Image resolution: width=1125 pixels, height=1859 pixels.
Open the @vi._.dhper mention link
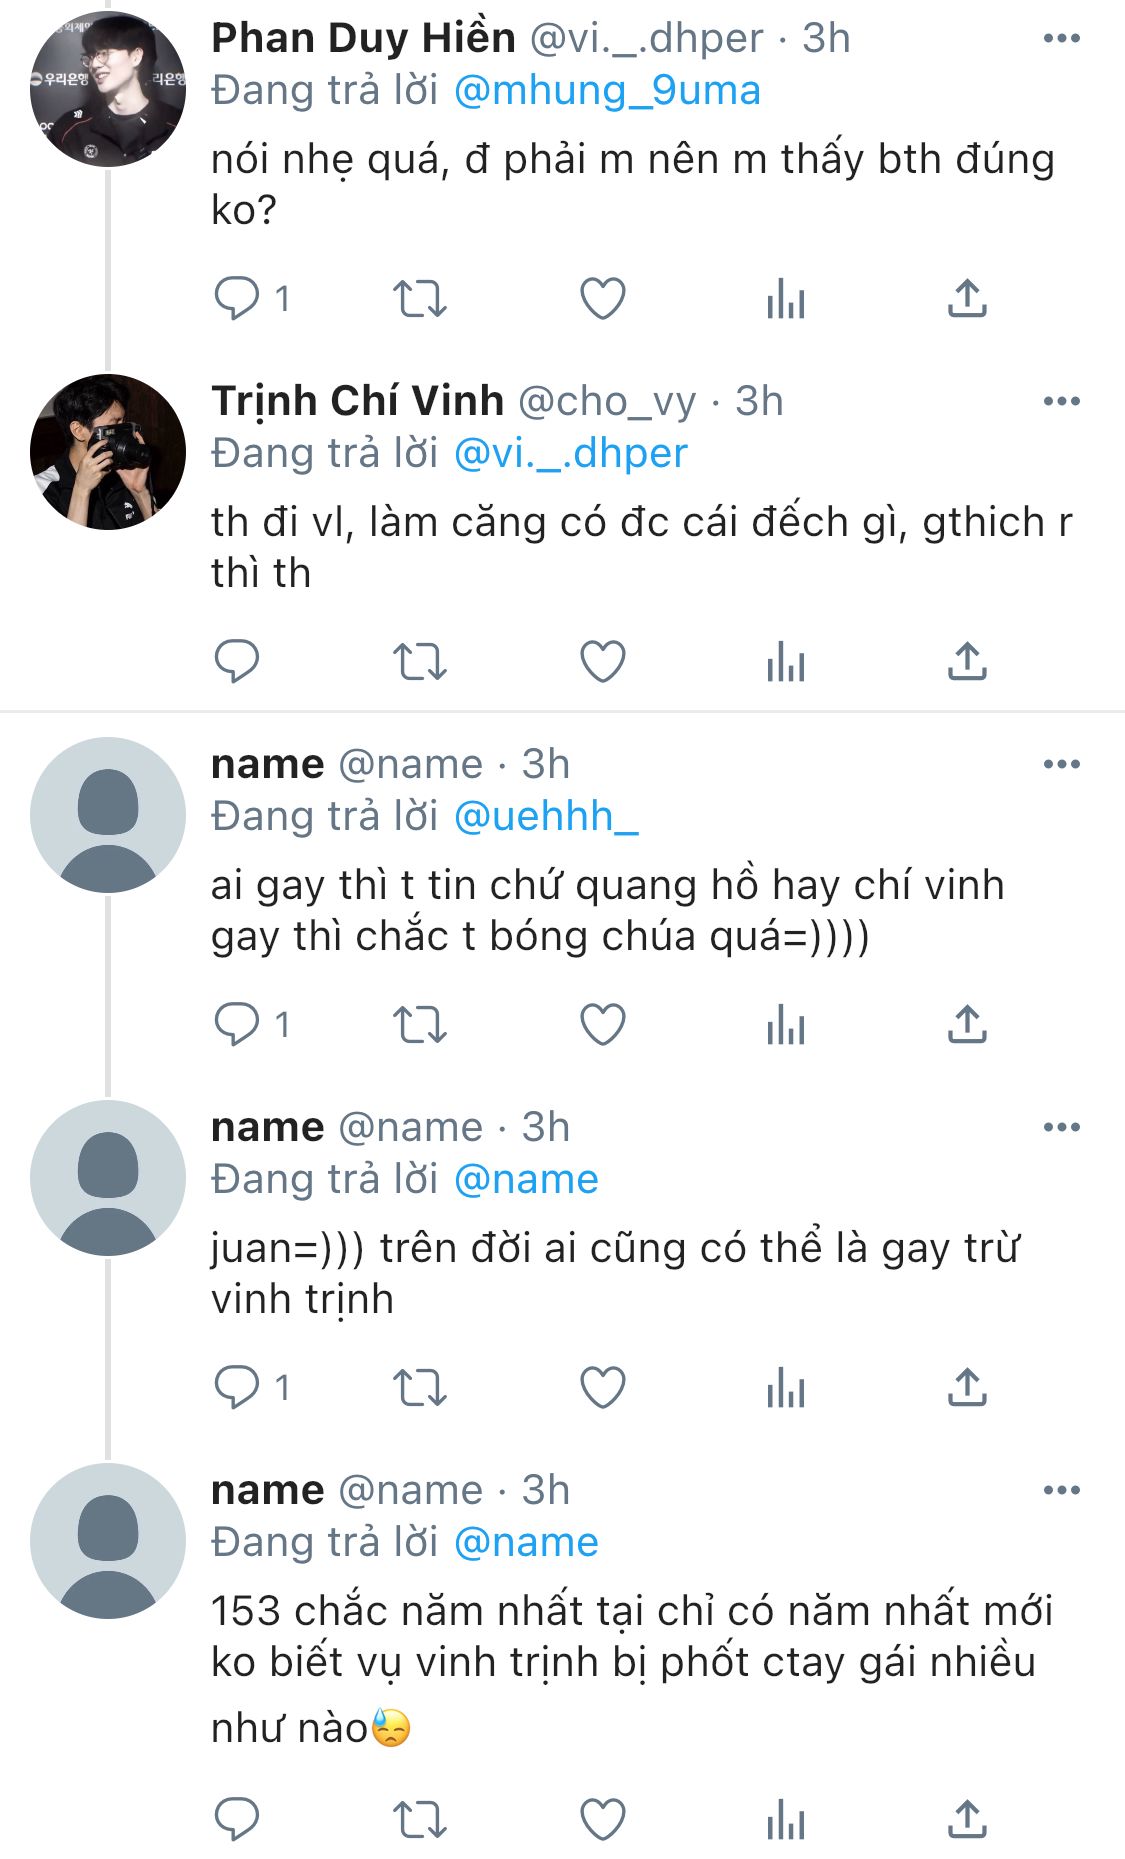coord(571,454)
